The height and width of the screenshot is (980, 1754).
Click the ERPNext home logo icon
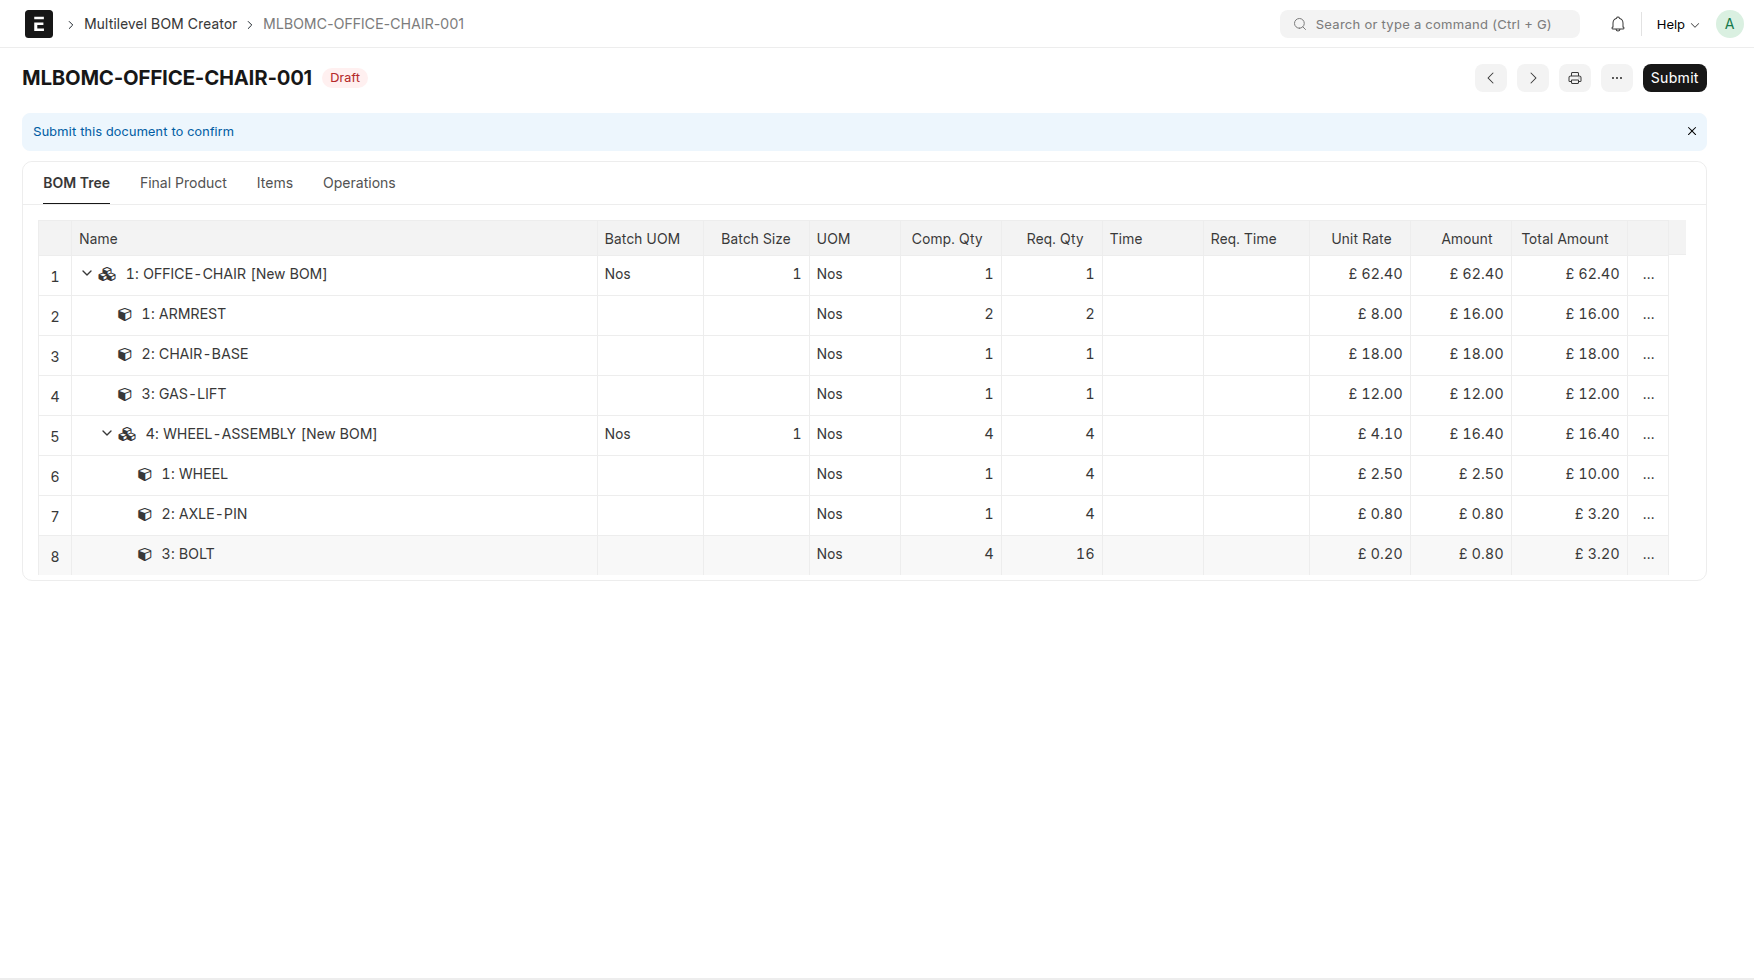point(38,24)
